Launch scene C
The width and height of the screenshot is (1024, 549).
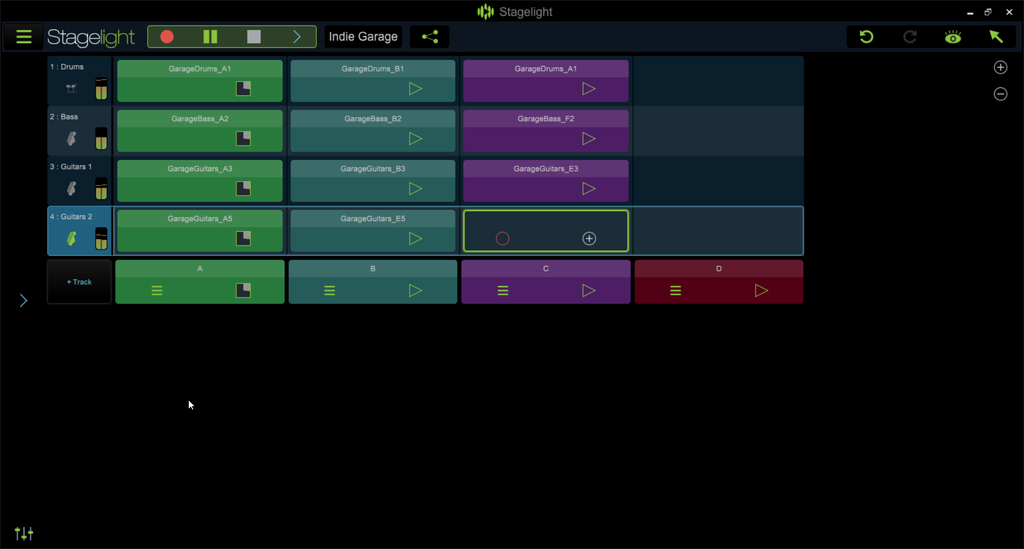click(x=588, y=290)
